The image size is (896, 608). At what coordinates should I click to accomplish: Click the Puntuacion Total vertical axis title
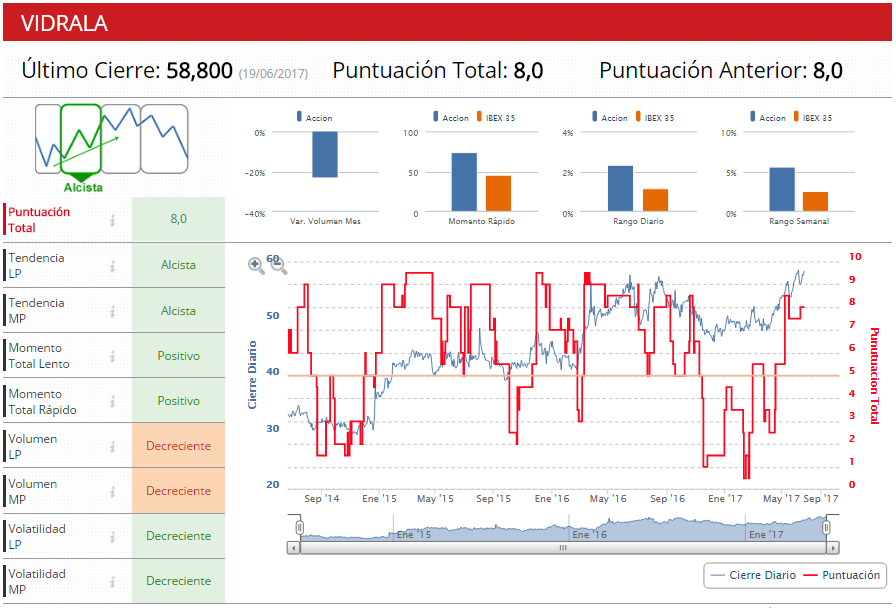pos(874,375)
